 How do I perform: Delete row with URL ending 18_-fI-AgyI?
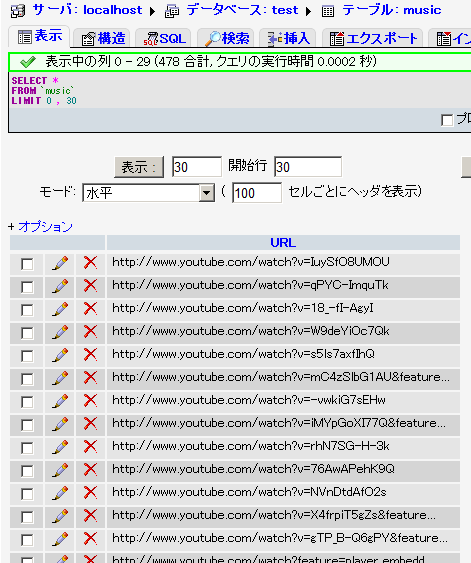(90, 309)
